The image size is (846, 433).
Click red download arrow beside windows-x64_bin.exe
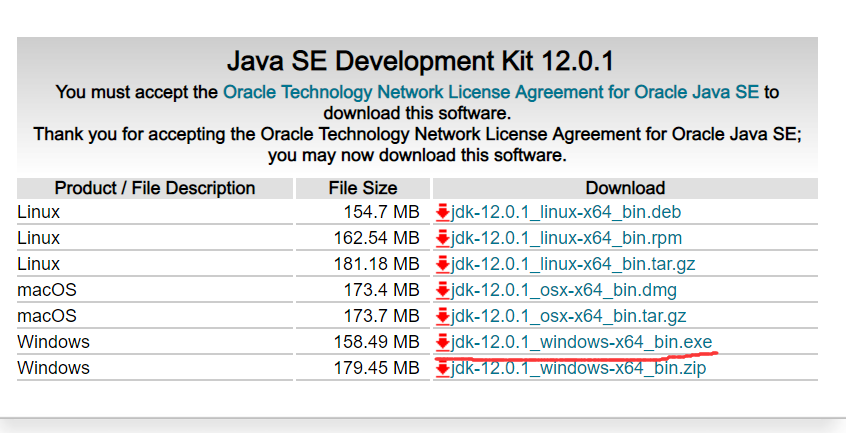(x=443, y=342)
